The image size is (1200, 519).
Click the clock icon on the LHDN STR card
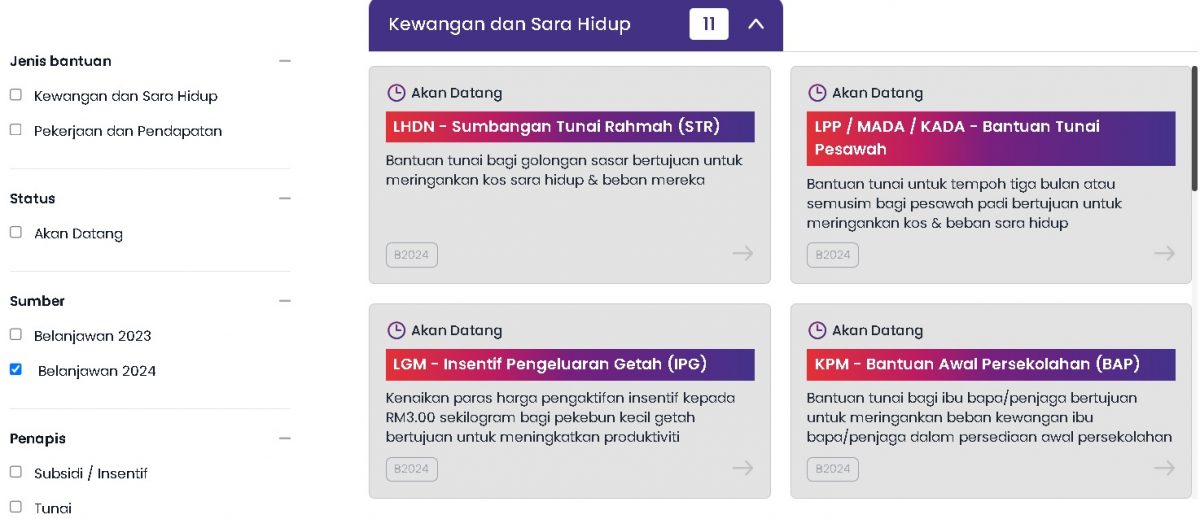click(x=397, y=93)
